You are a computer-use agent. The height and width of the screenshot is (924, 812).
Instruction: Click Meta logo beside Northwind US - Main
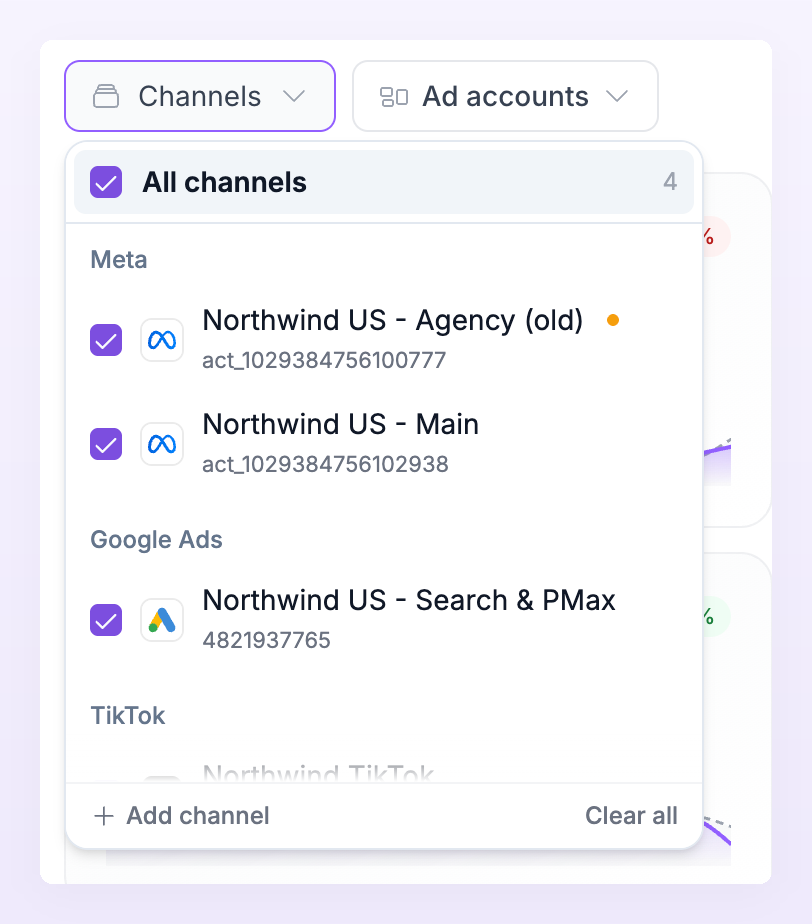(x=162, y=444)
